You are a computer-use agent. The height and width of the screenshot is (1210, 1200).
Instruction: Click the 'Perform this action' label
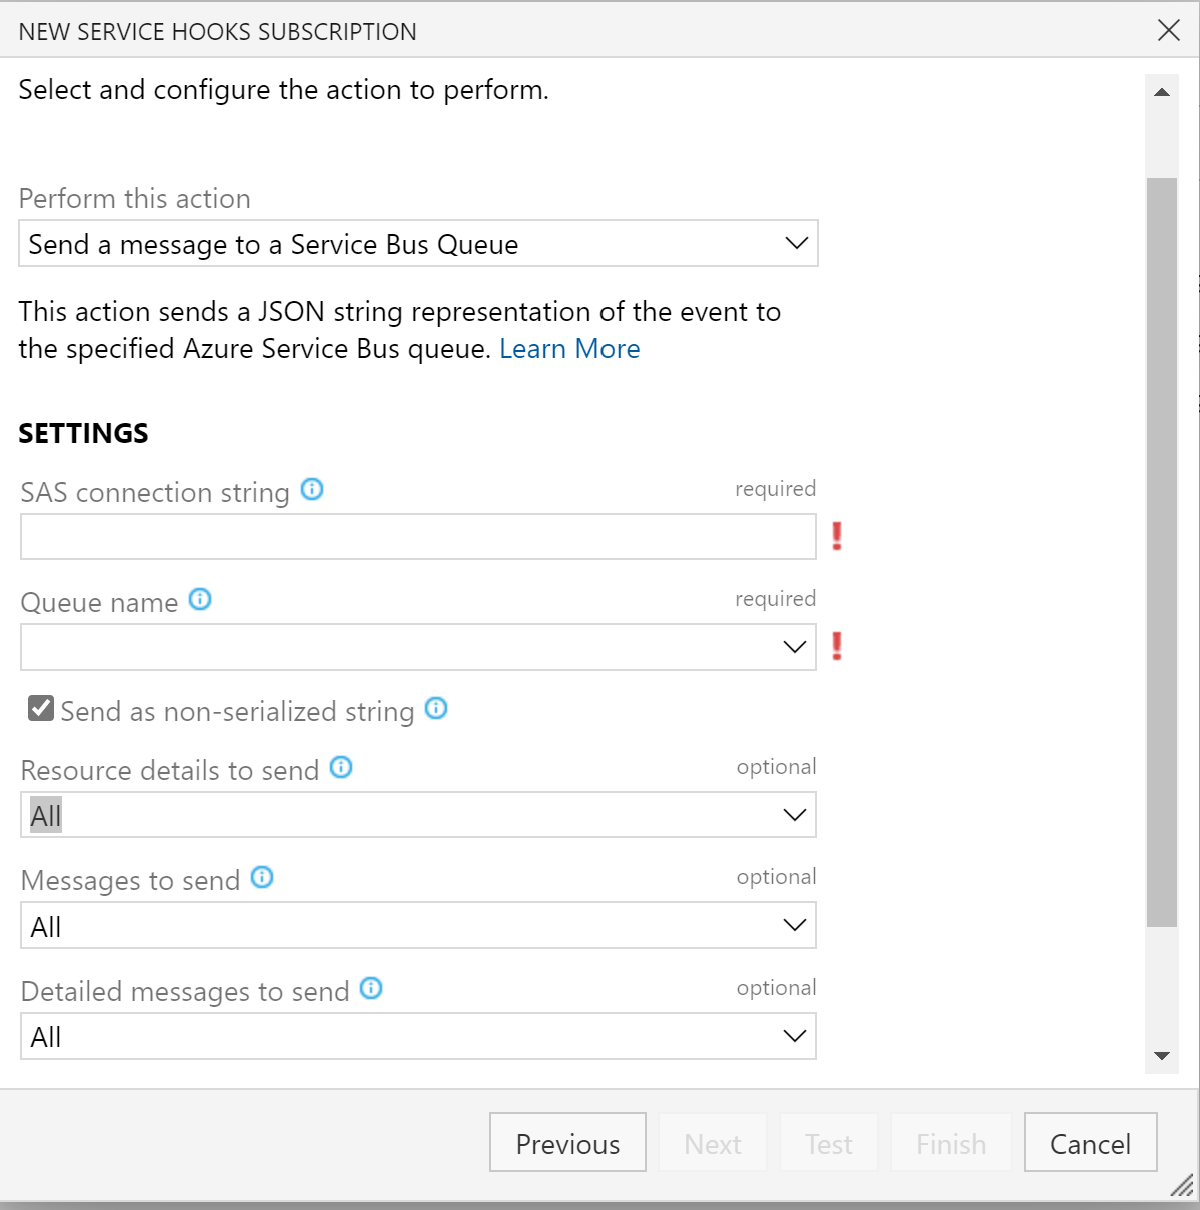tap(135, 198)
